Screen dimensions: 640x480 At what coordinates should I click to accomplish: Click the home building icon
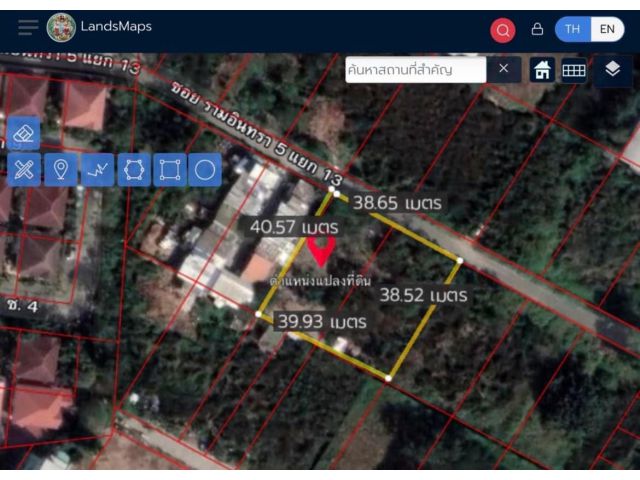(542, 70)
